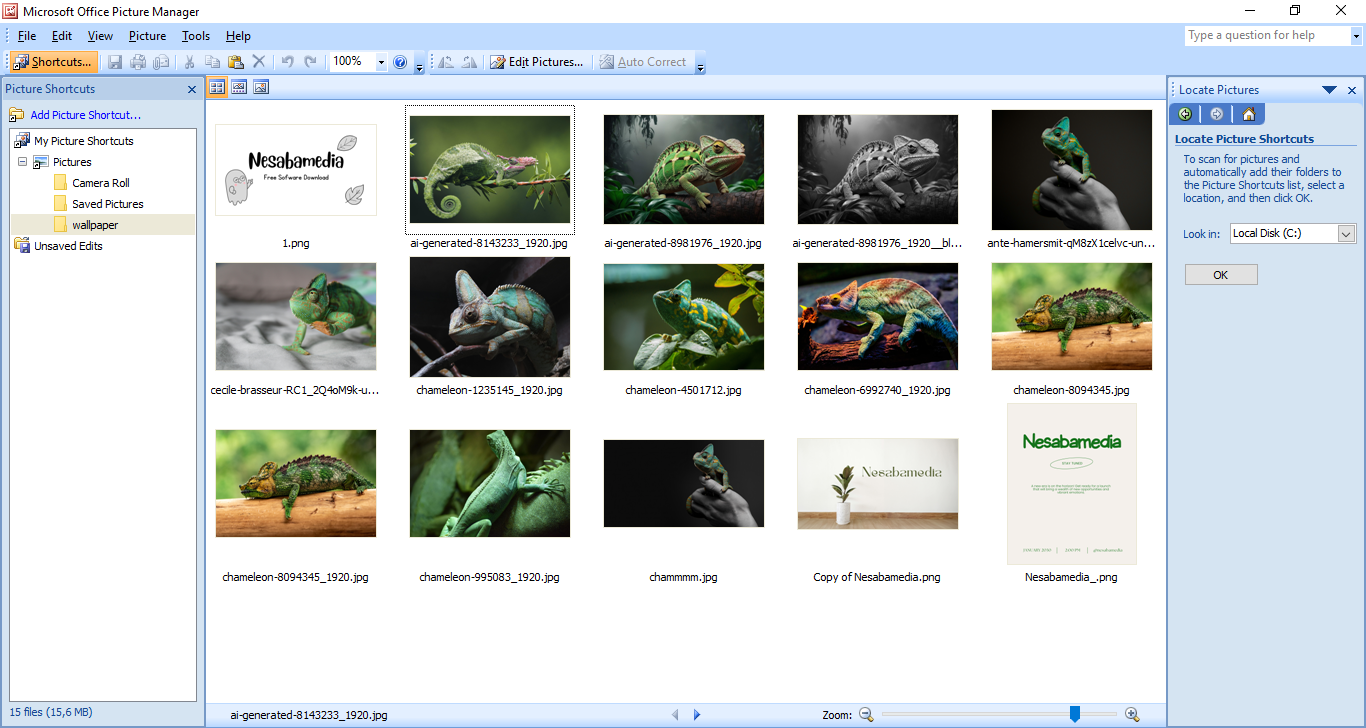Click Add Picture Shortcut link
The width and height of the screenshot is (1366, 728).
click(85, 115)
